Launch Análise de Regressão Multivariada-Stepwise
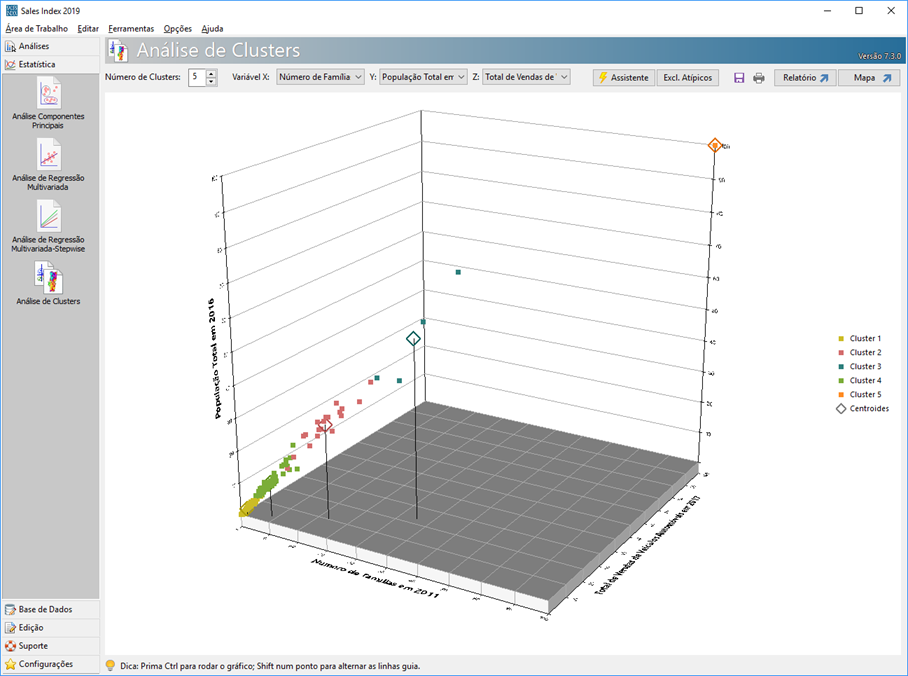Viewport: 908px width, 676px height. point(48,216)
